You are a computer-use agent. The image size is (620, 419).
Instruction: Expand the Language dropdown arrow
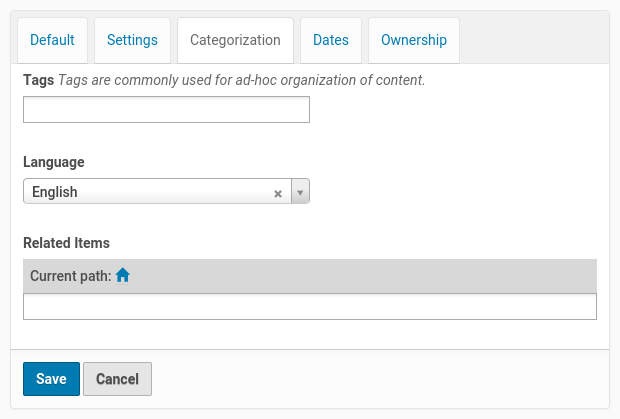(x=300, y=192)
